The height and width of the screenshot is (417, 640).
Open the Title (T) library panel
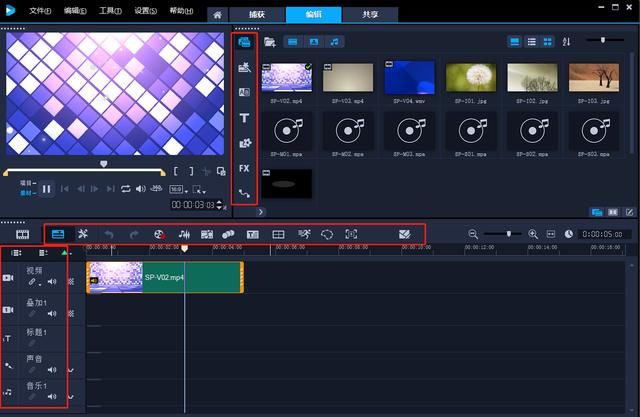point(244,118)
